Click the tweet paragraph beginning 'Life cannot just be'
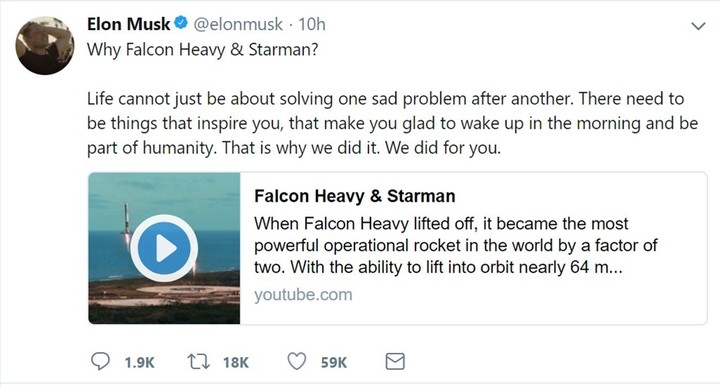This screenshot has height=388, width=720. point(393,123)
